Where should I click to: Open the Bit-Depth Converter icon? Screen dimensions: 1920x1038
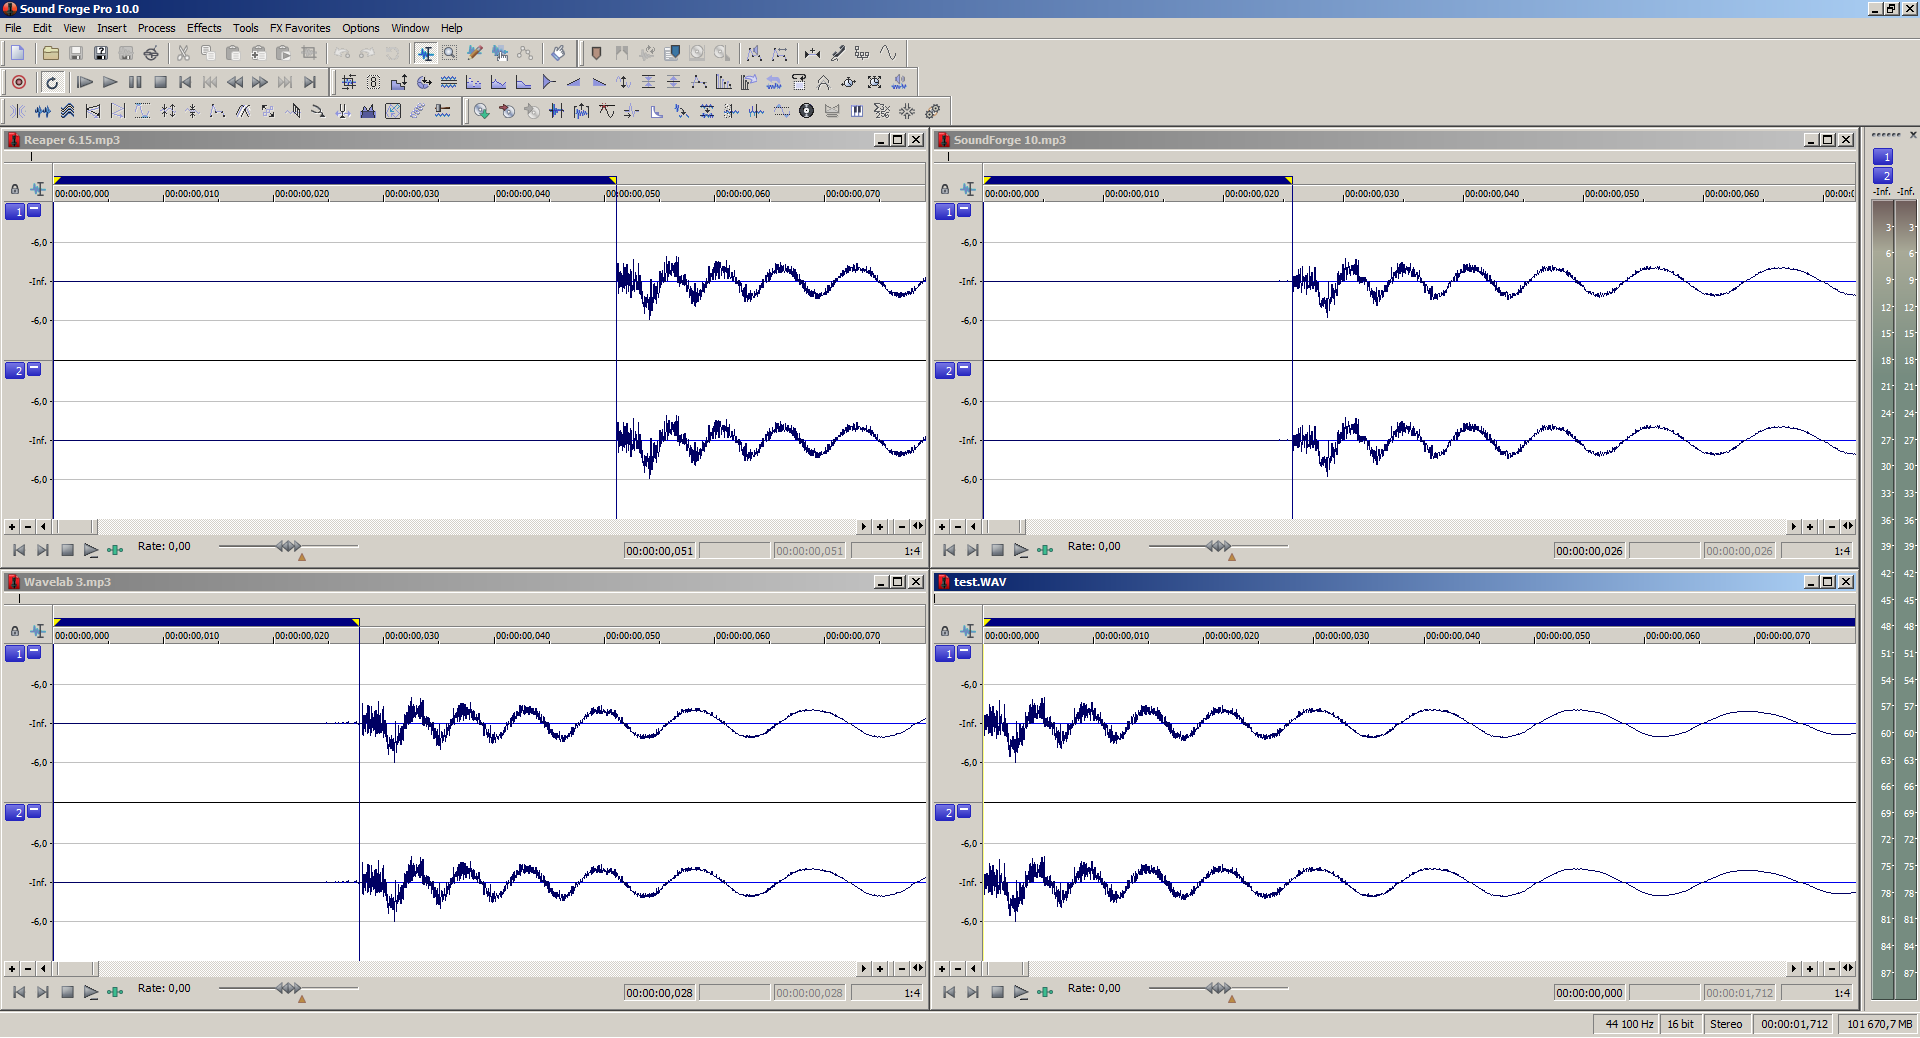coord(373,82)
